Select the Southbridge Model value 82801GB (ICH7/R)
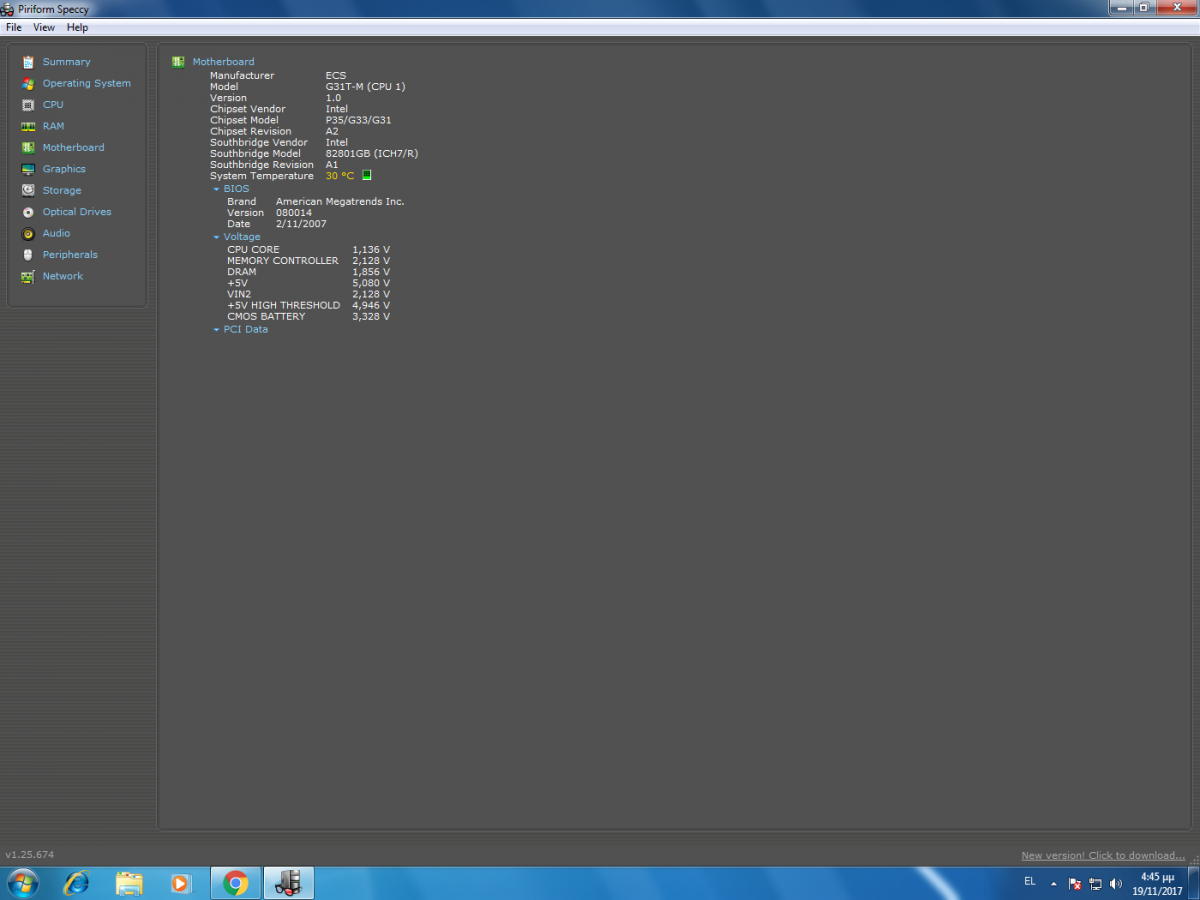The height and width of the screenshot is (900, 1200). [x=372, y=154]
